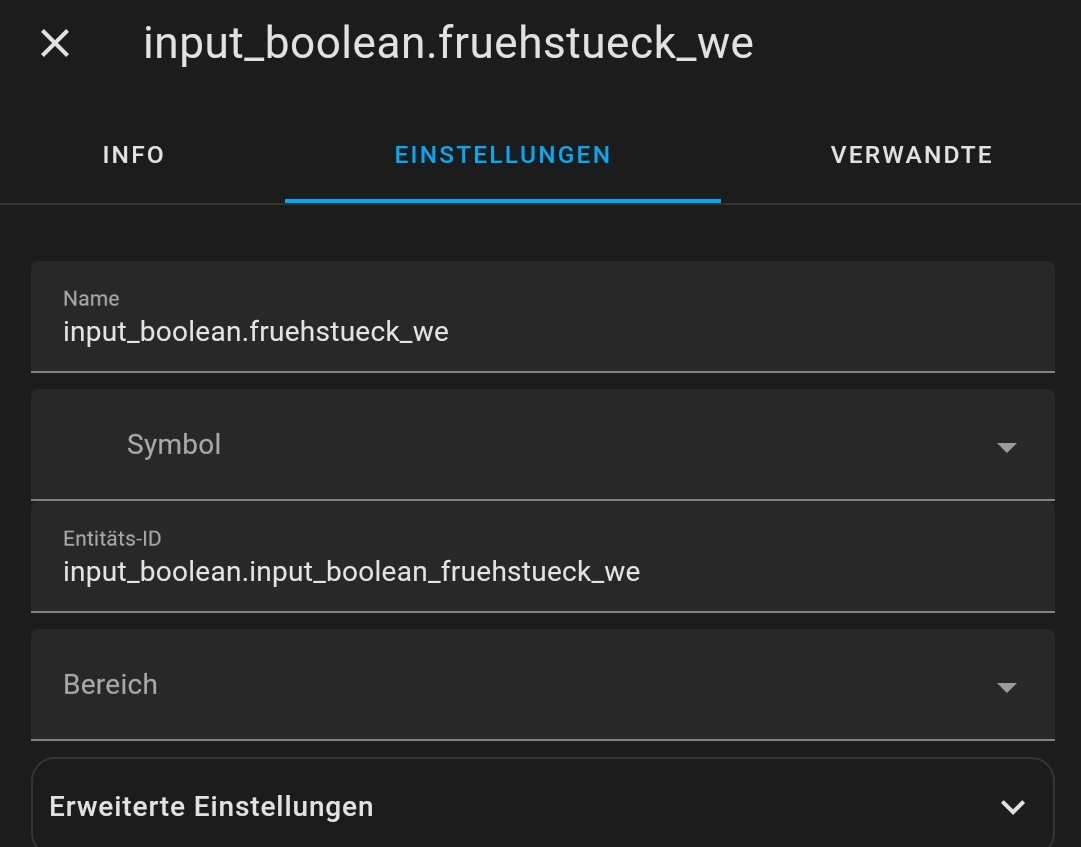Screen dimensions: 1081x847
Task: Click the Bereich dropdown arrow icon
Action: [1006, 686]
